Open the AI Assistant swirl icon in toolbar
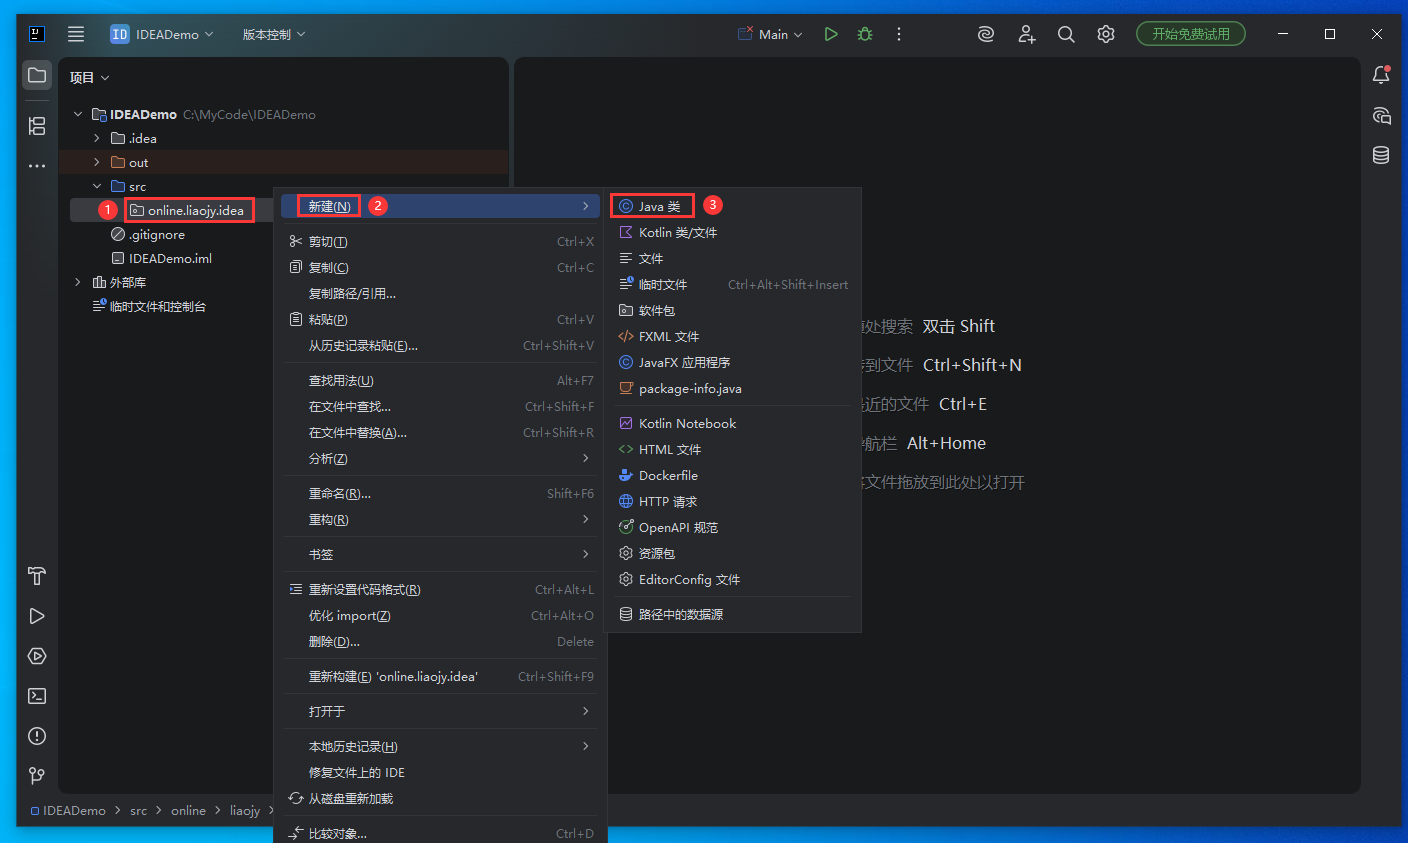Image resolution: width=1408 pixels, height=843 pixels. (986, 34)
